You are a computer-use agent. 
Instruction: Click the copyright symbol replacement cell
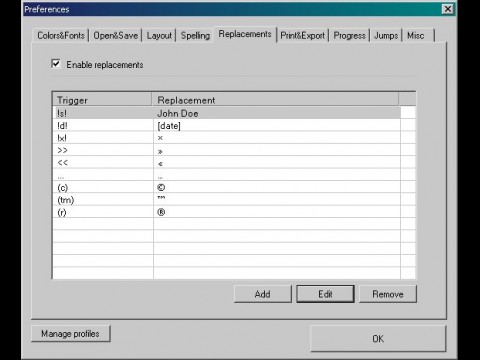[277, 187]
